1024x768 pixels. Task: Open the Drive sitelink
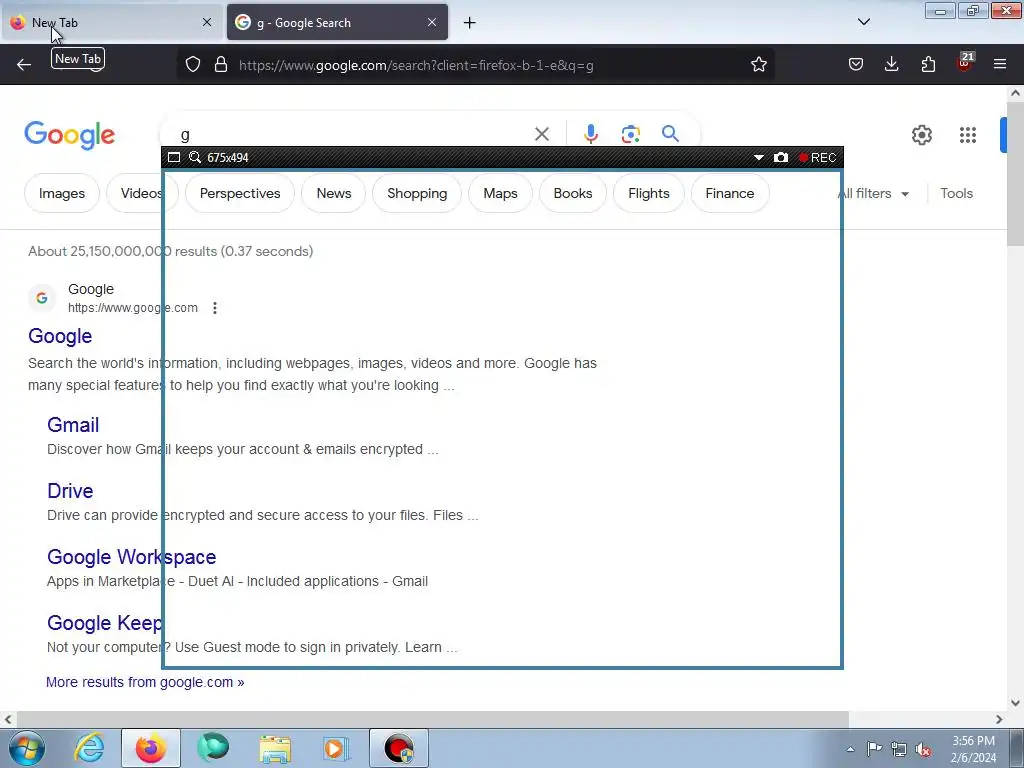click(x=70, y=490)
